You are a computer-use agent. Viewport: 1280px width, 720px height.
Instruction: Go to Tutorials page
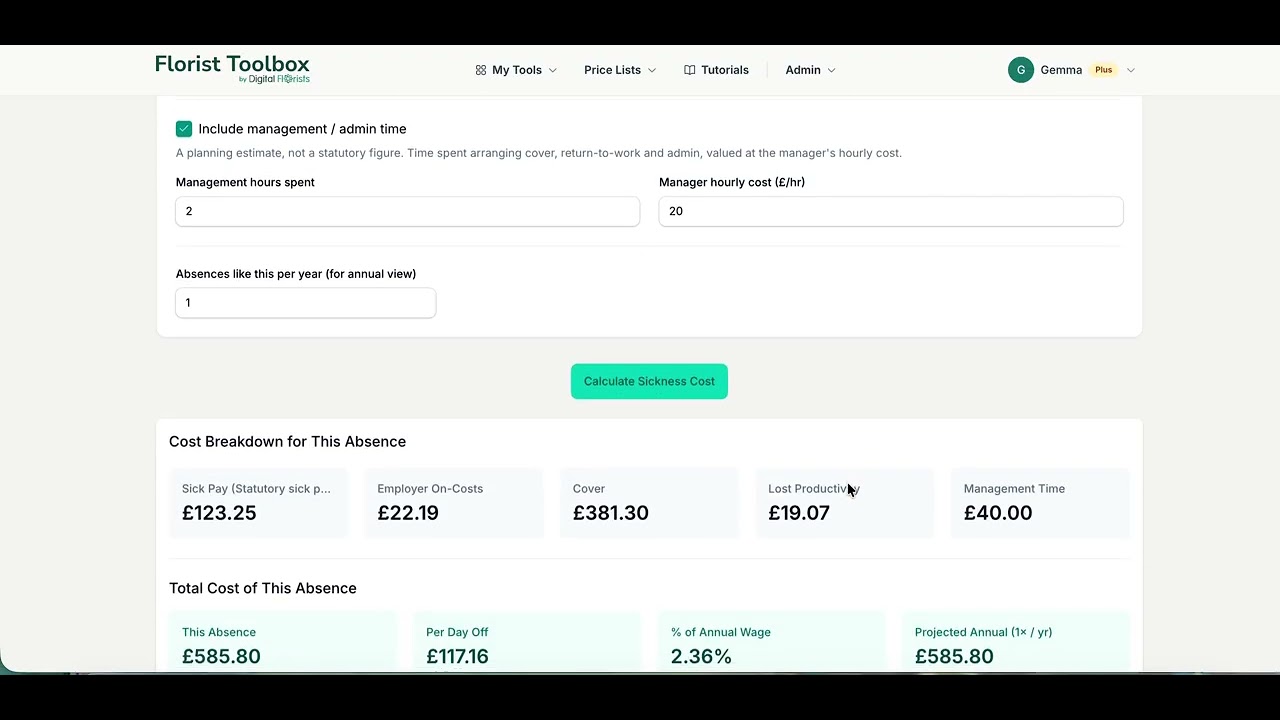(x=716, y=70)
